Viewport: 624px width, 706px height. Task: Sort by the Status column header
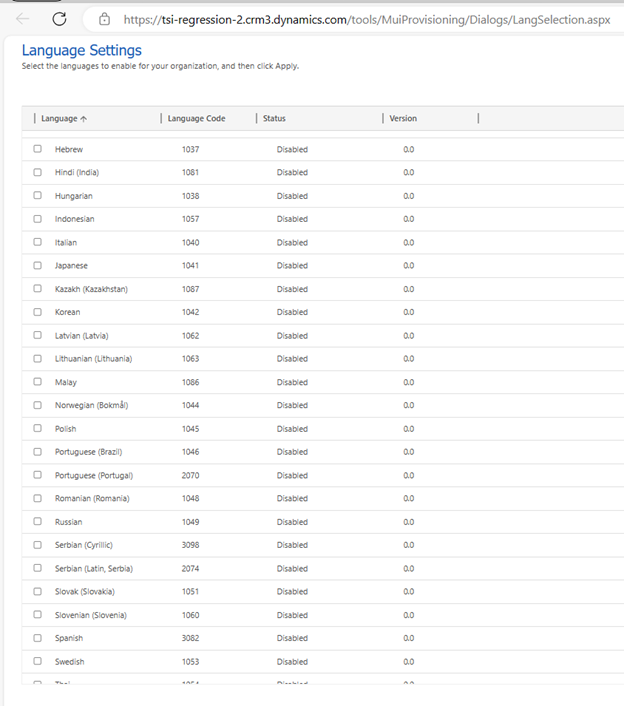[x=274, y=119]
